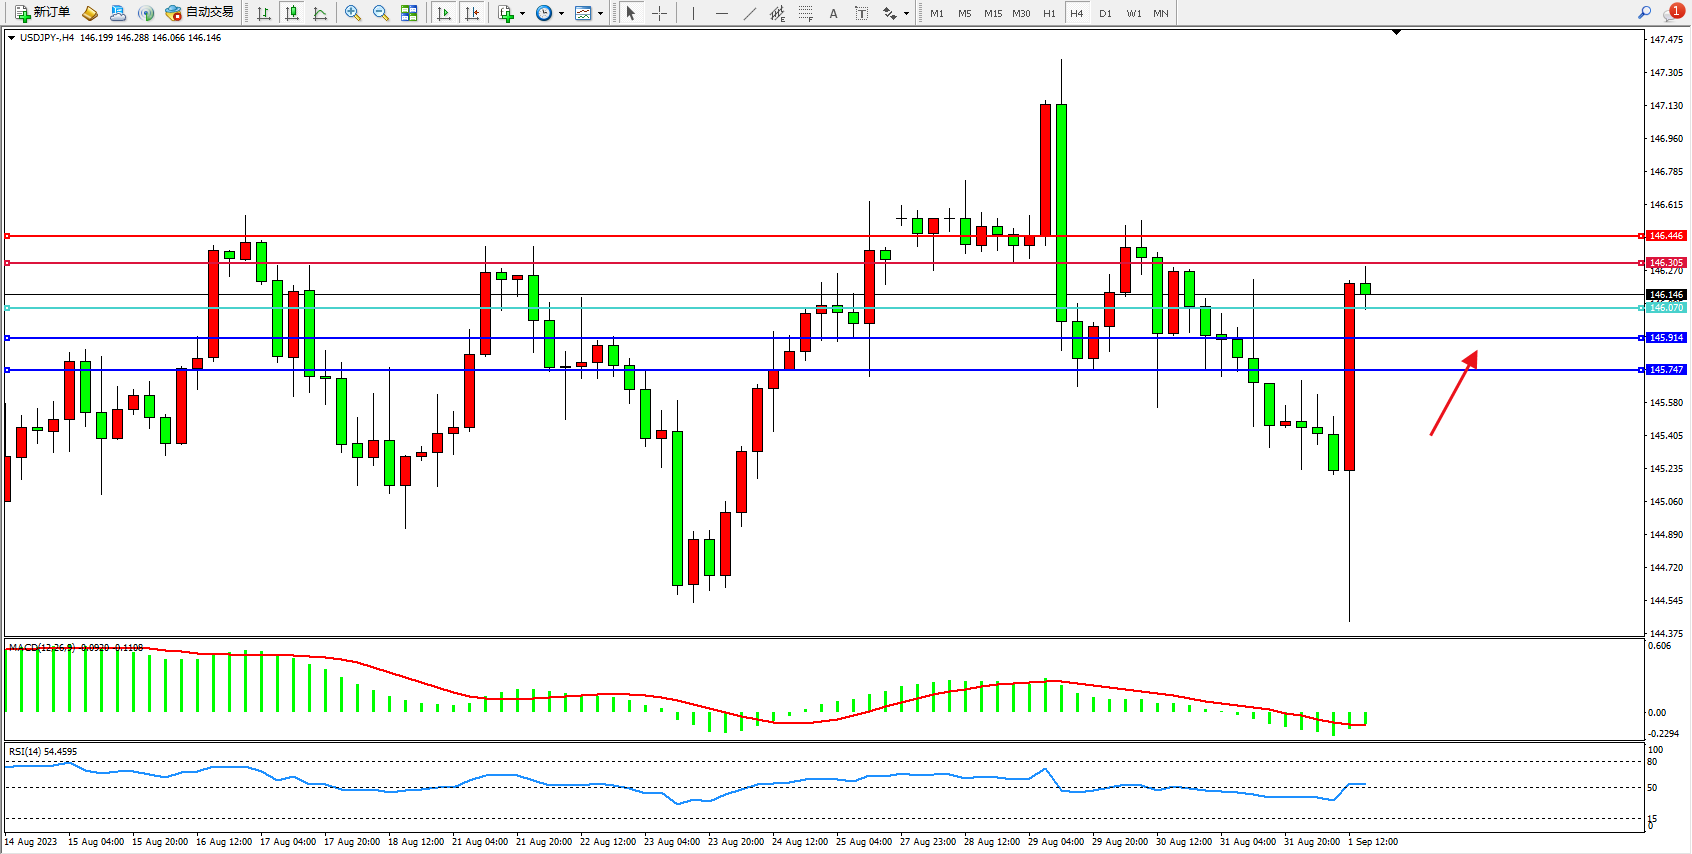Tile chart windows with the grid icon
This screenshot has height=854, width=1692.
(x=409, y=13)
